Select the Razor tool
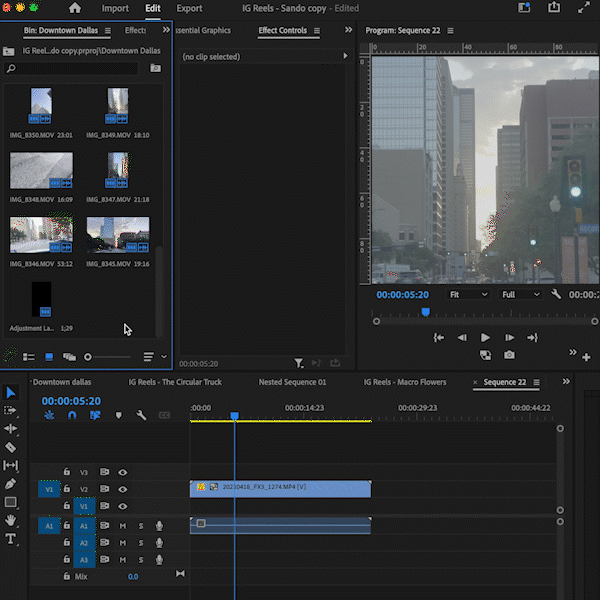 [11, 447]
